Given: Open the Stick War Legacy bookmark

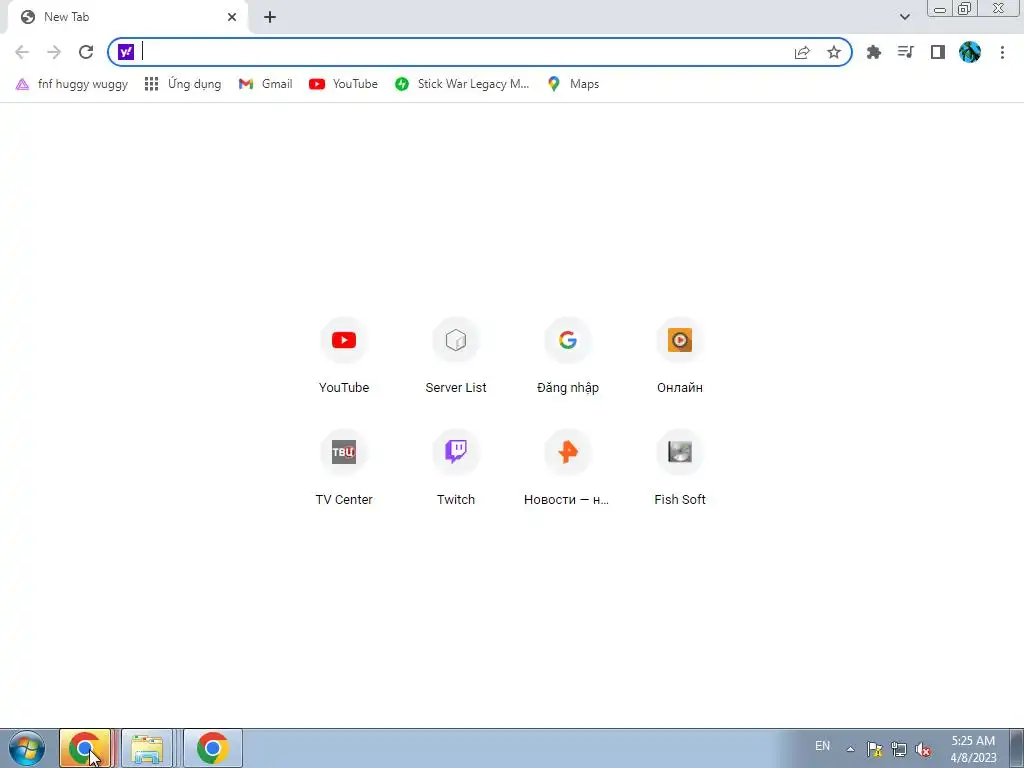Looking at the screenshot, I should [x=462, y=84].
